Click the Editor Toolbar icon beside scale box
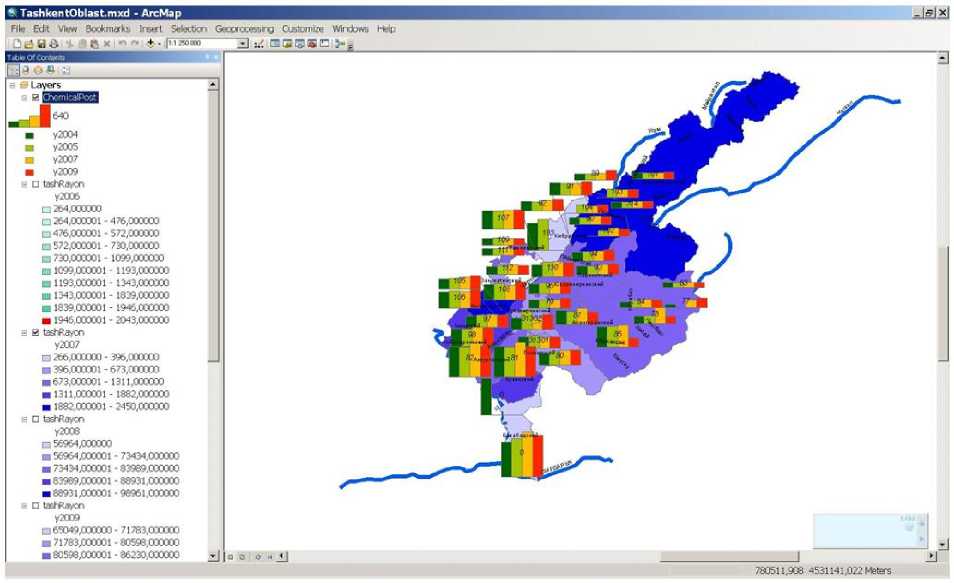This screenshot has height=583, width=954. point(260,44)
